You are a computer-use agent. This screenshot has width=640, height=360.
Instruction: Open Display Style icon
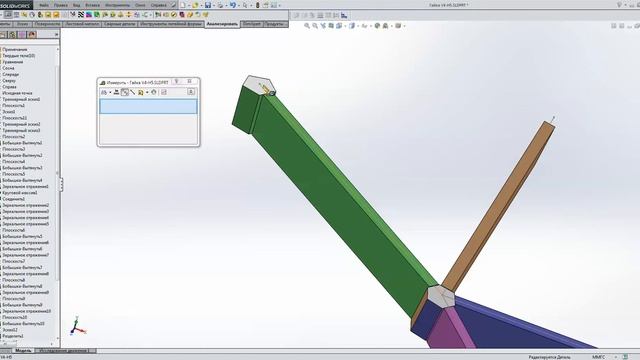pos(352,26)
